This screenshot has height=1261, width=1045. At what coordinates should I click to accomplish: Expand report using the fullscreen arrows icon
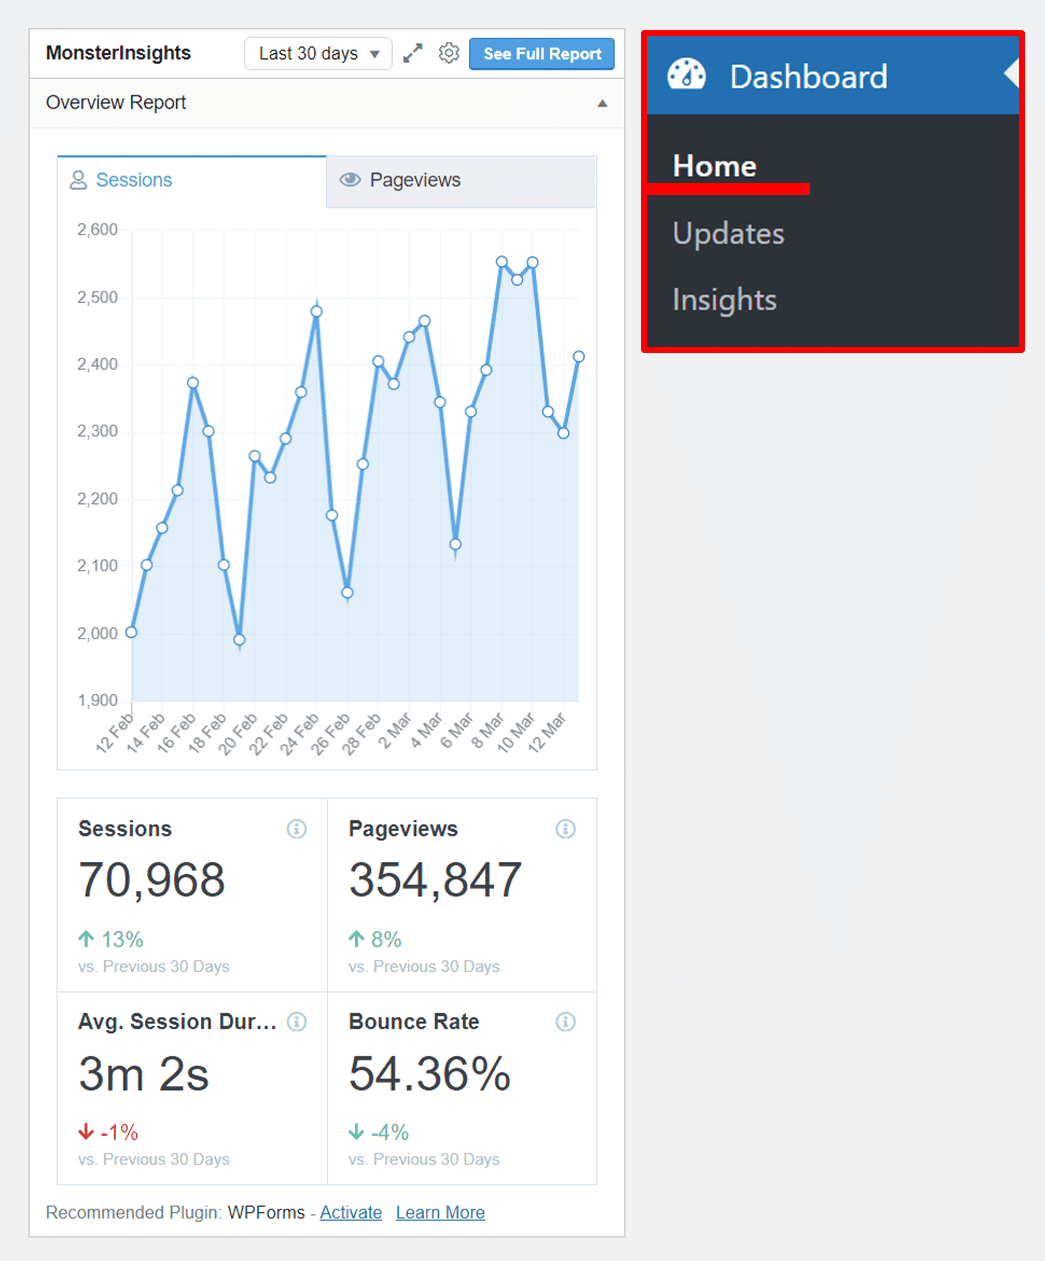point(413,53)
